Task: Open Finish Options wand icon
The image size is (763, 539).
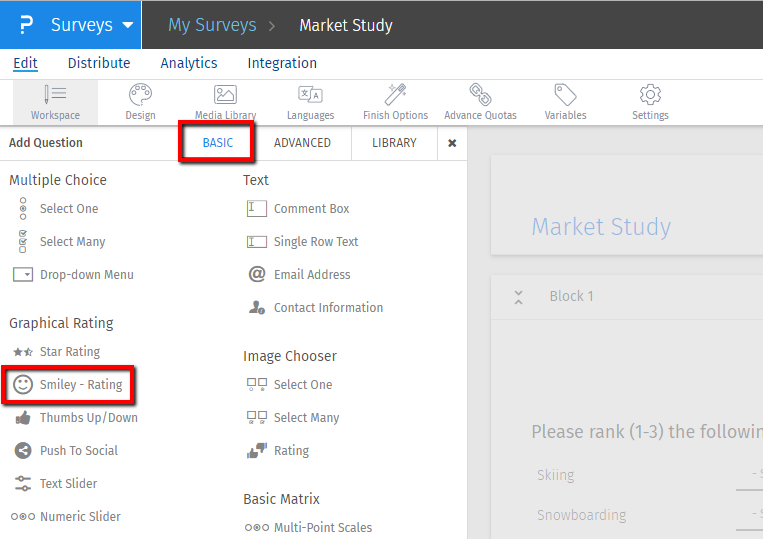Action: pyautogui.click(x=395, y=101)
